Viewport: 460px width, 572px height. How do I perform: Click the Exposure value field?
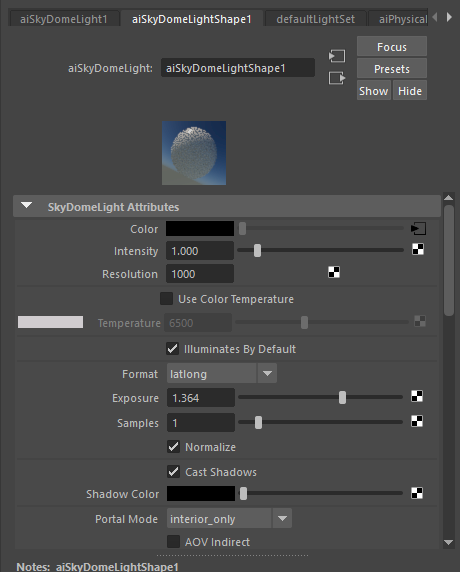(x=201, y=397)
